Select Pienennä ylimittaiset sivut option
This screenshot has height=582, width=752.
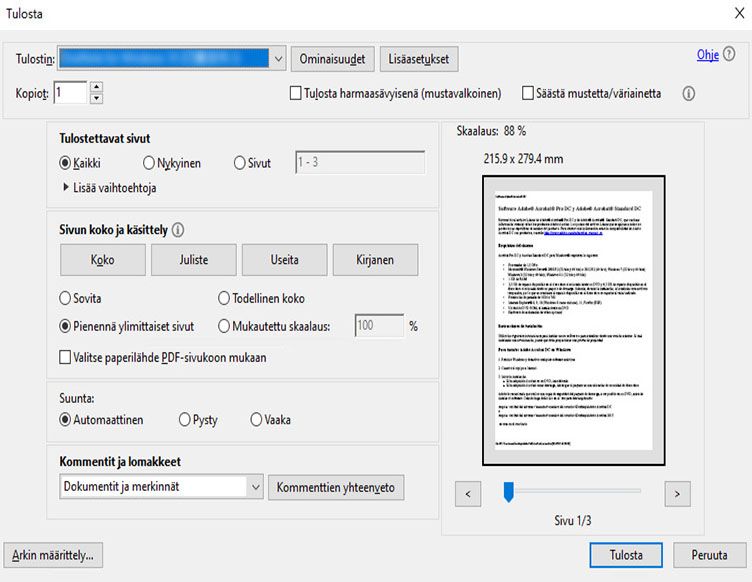[x=65, y=326]
